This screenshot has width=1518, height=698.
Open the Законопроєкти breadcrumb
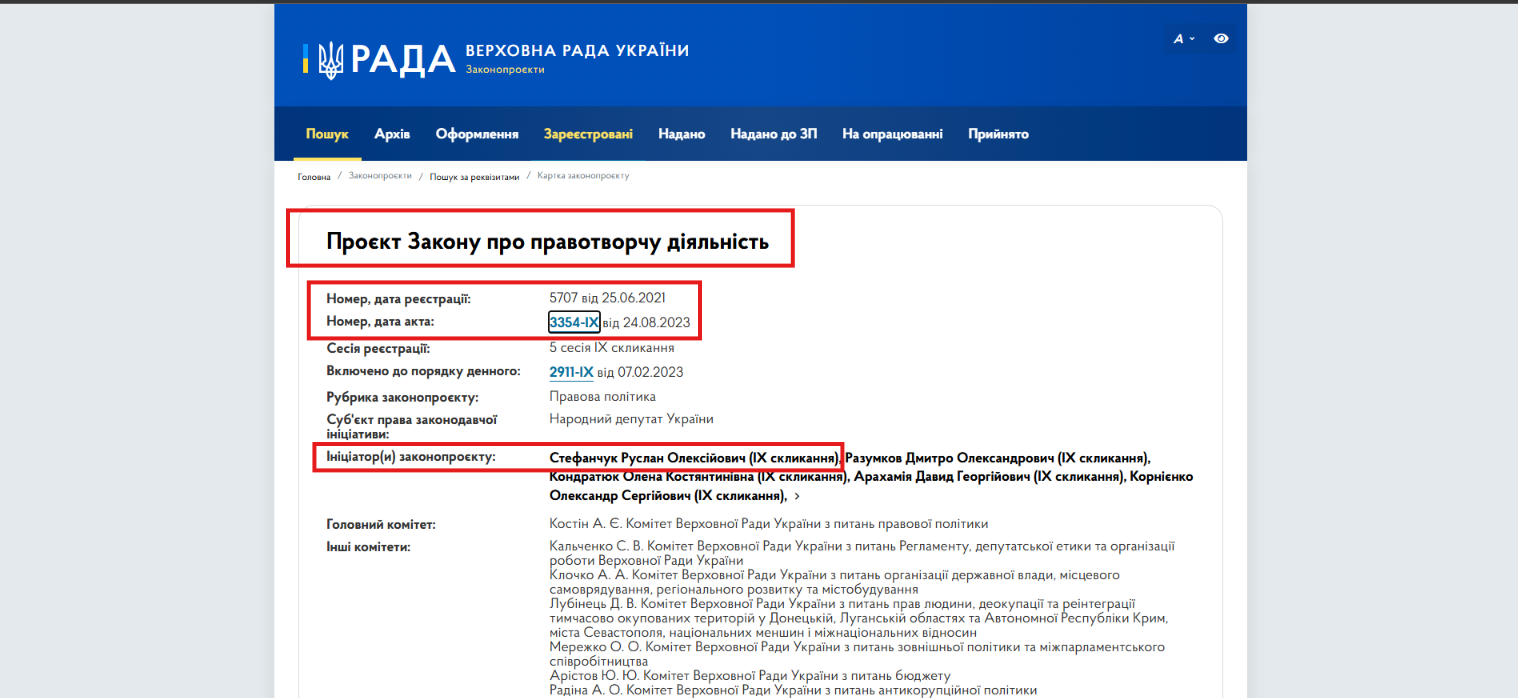point(380,176)
